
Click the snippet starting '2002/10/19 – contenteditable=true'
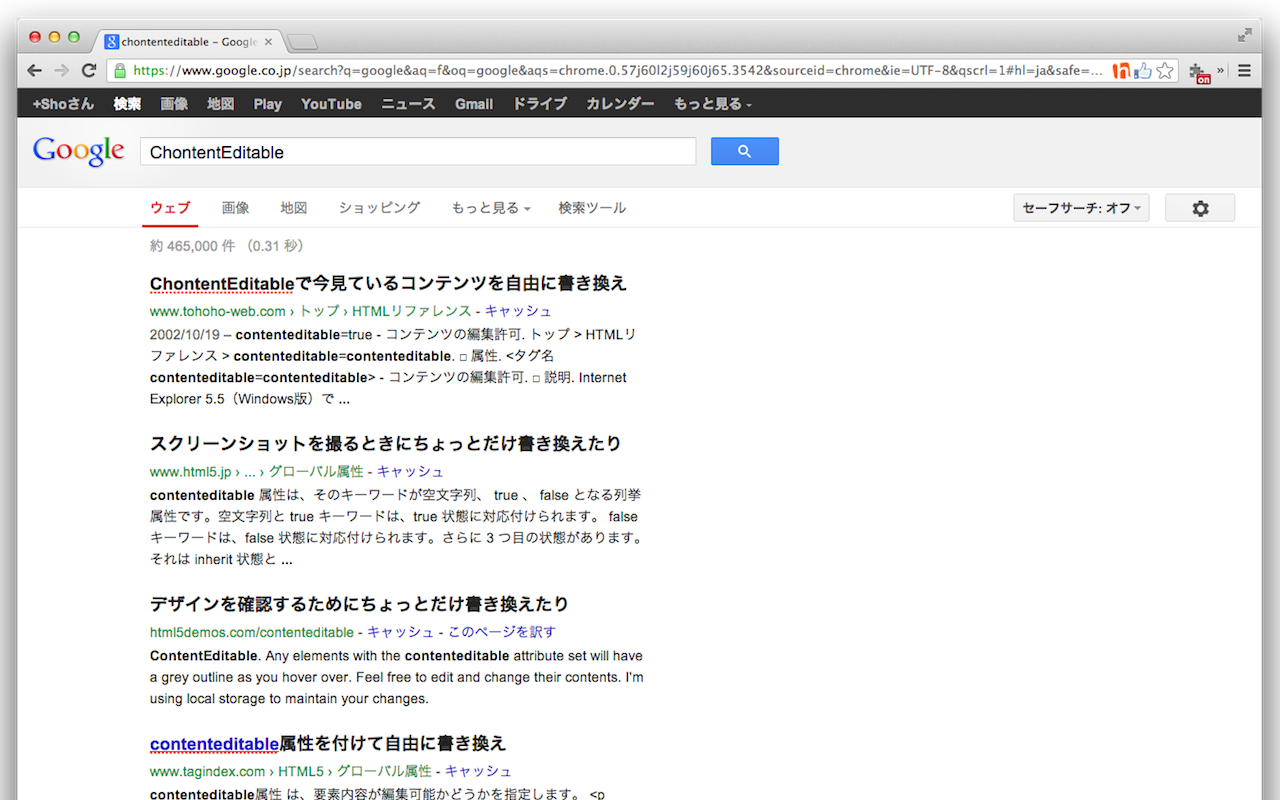pos(394,366)
